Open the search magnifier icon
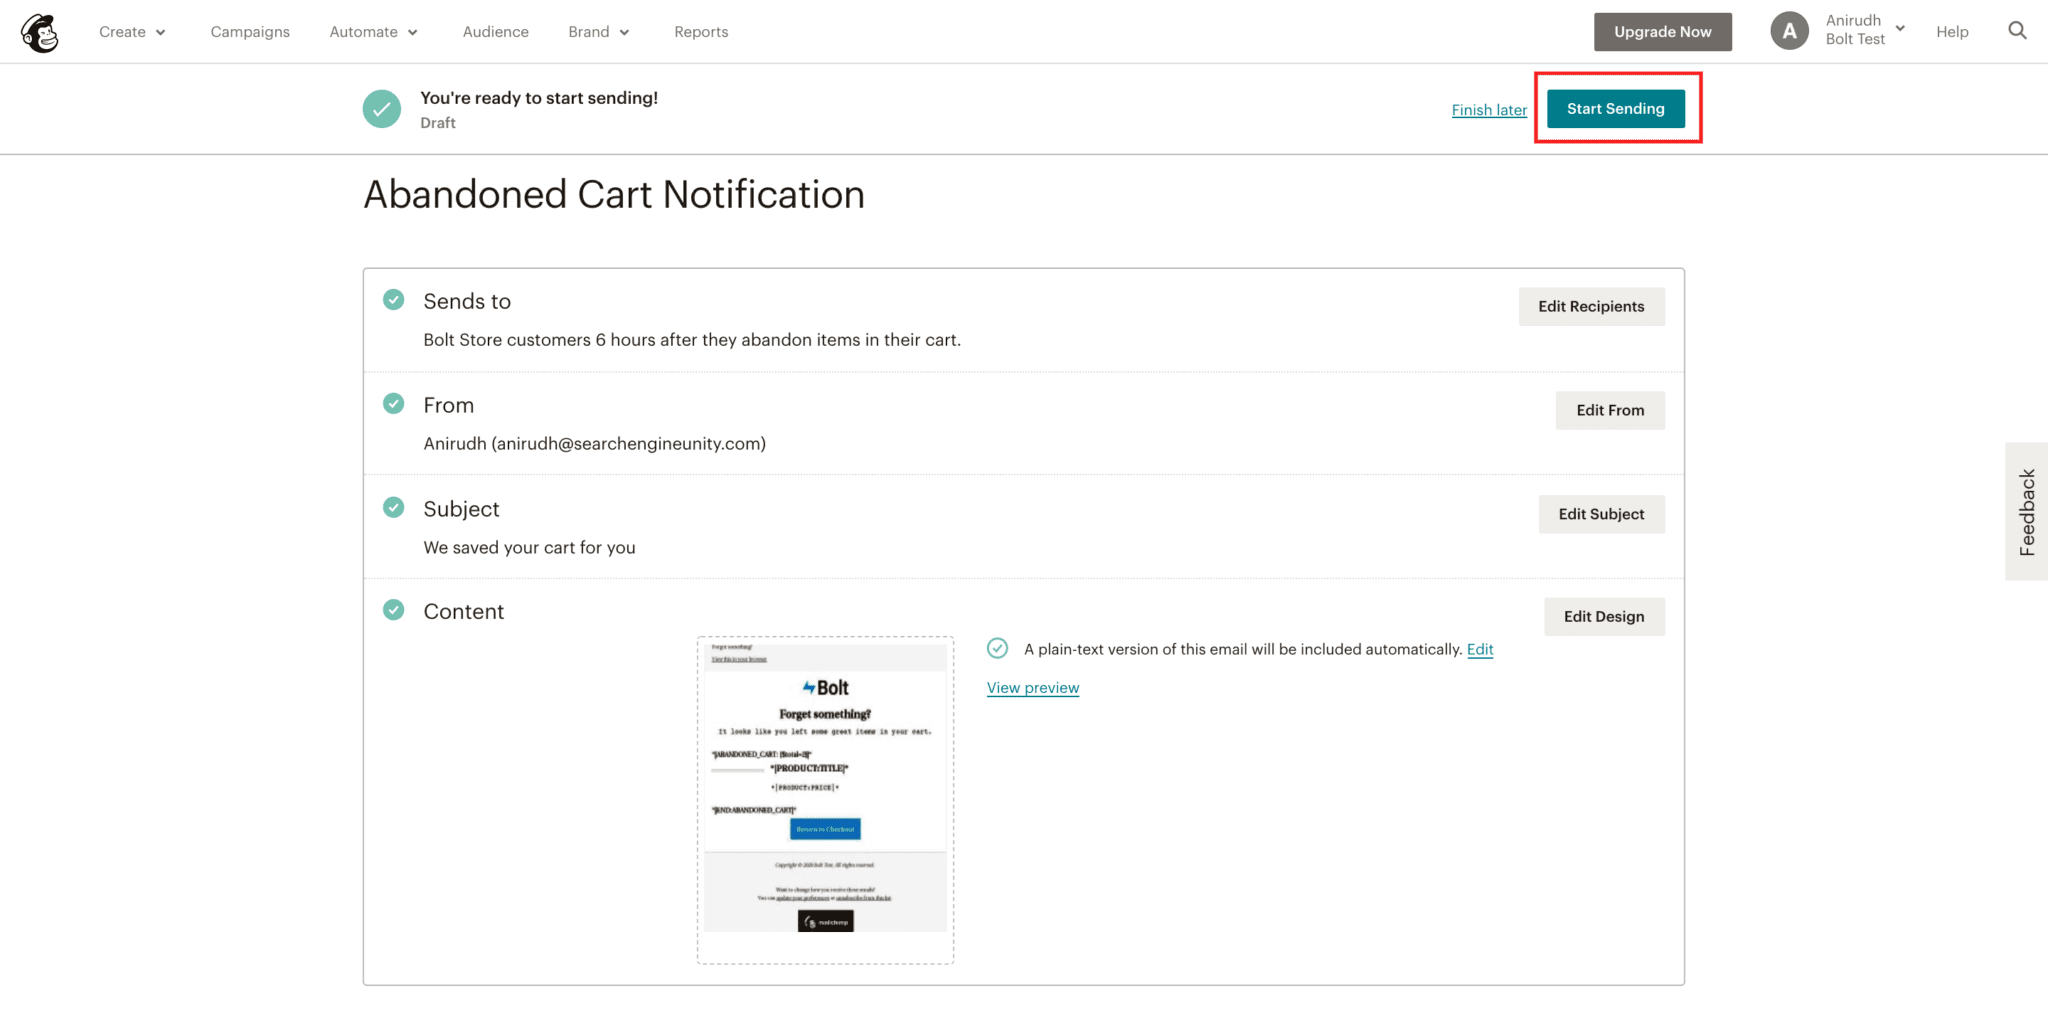Viewport: 2048px width, 1023px height. [x=2017, y=31]
